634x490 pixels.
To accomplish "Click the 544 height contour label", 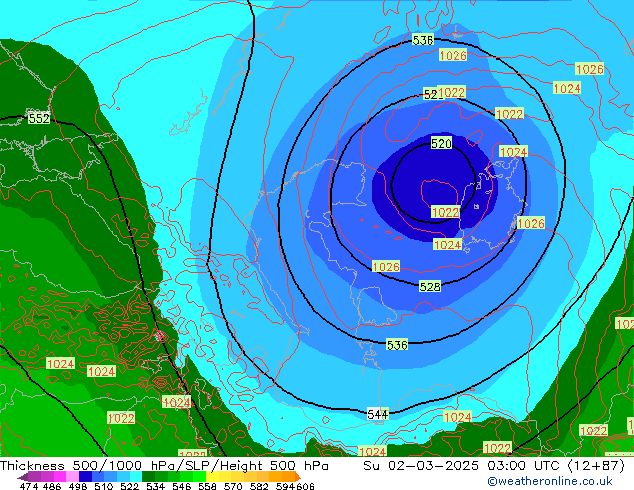I will pos(378,414).
